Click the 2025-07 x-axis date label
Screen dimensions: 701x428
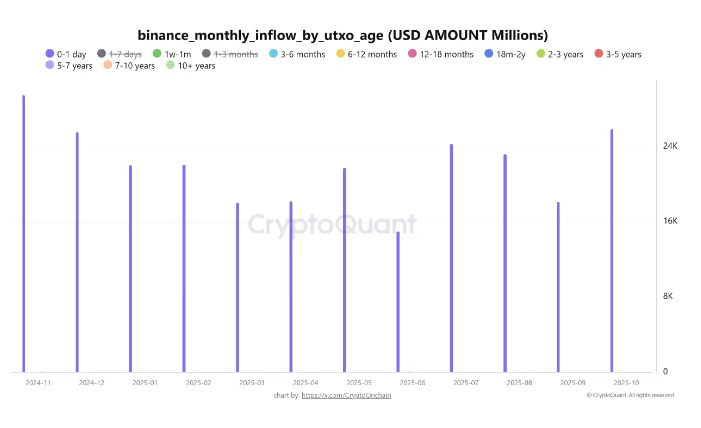click(x=466, y=382)
